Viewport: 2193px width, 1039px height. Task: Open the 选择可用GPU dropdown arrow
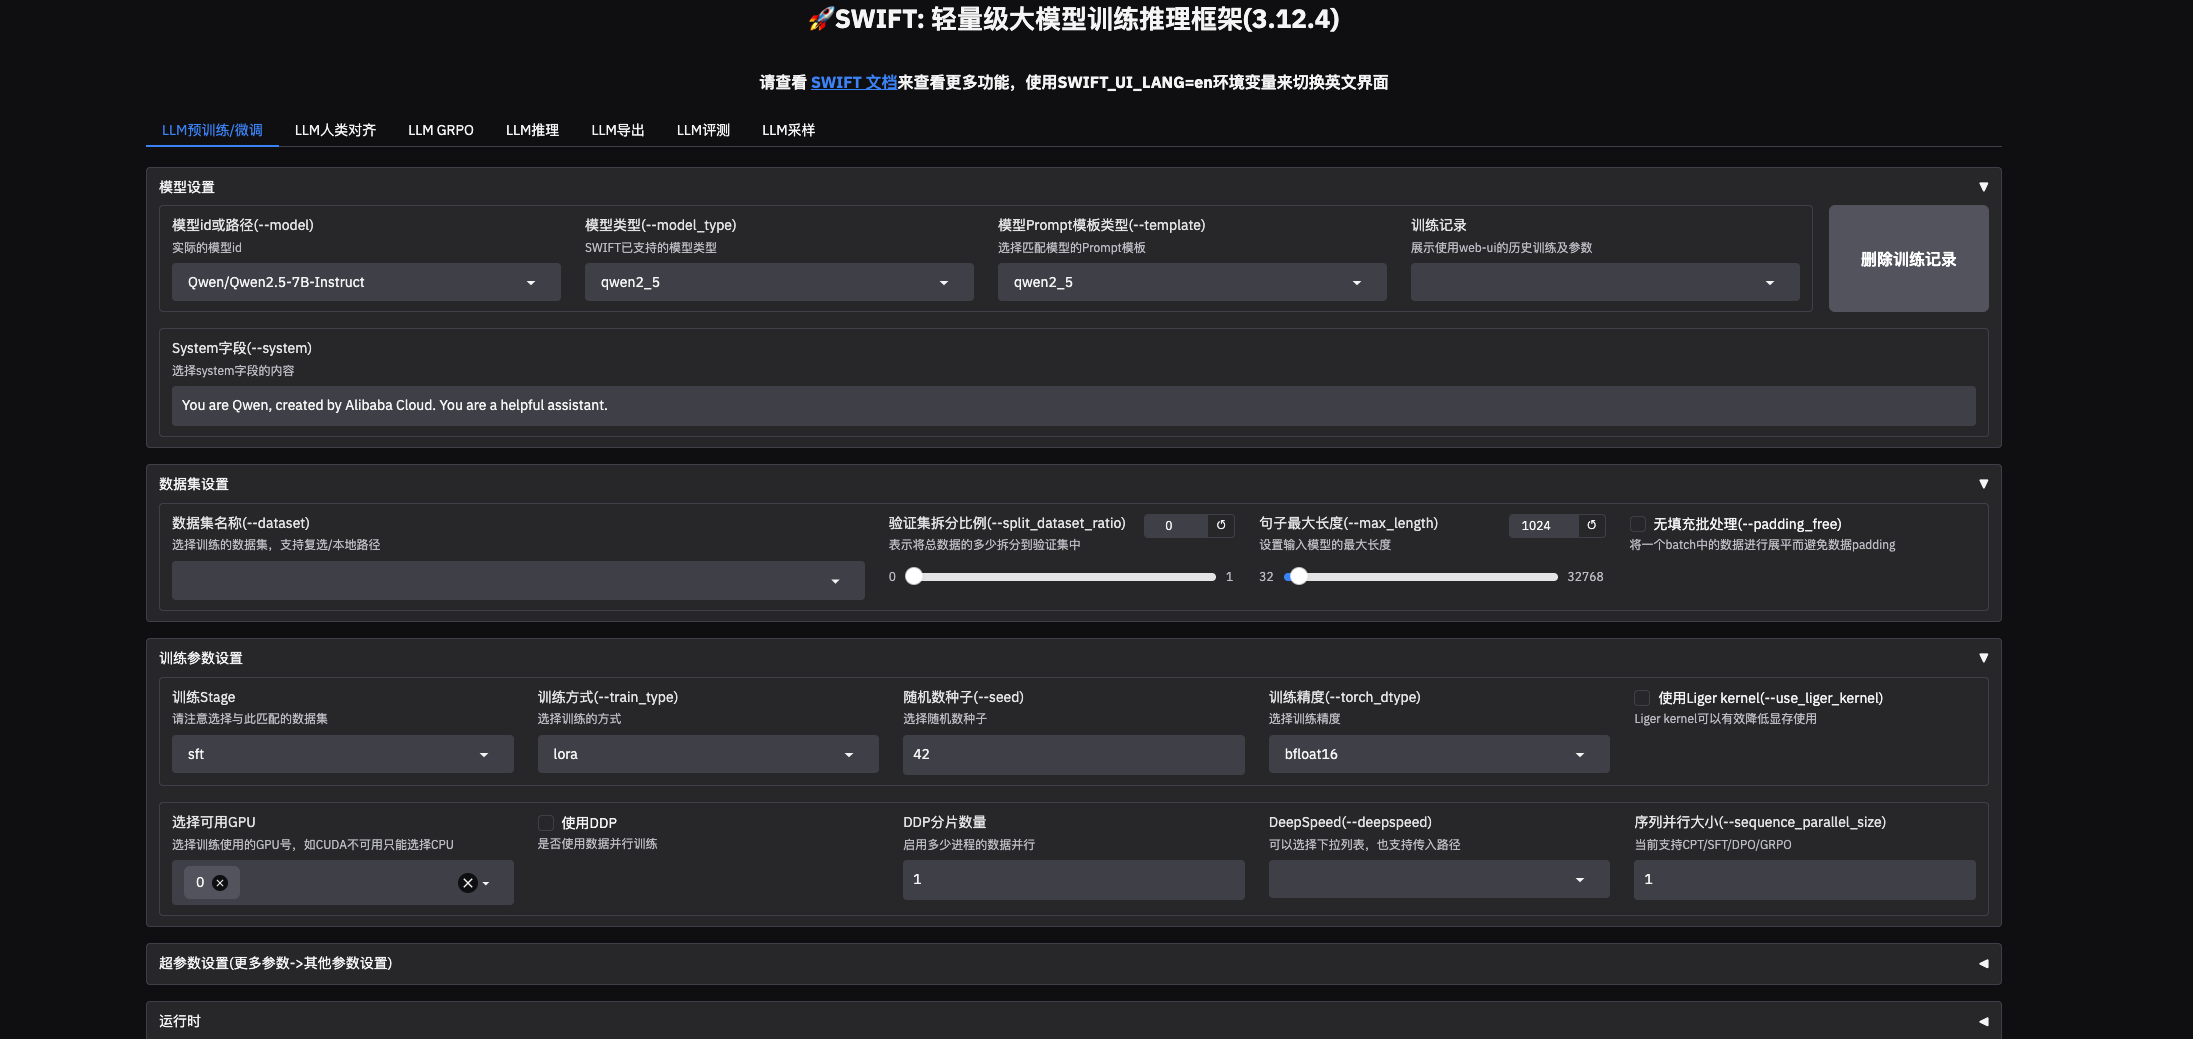(486, 884)
